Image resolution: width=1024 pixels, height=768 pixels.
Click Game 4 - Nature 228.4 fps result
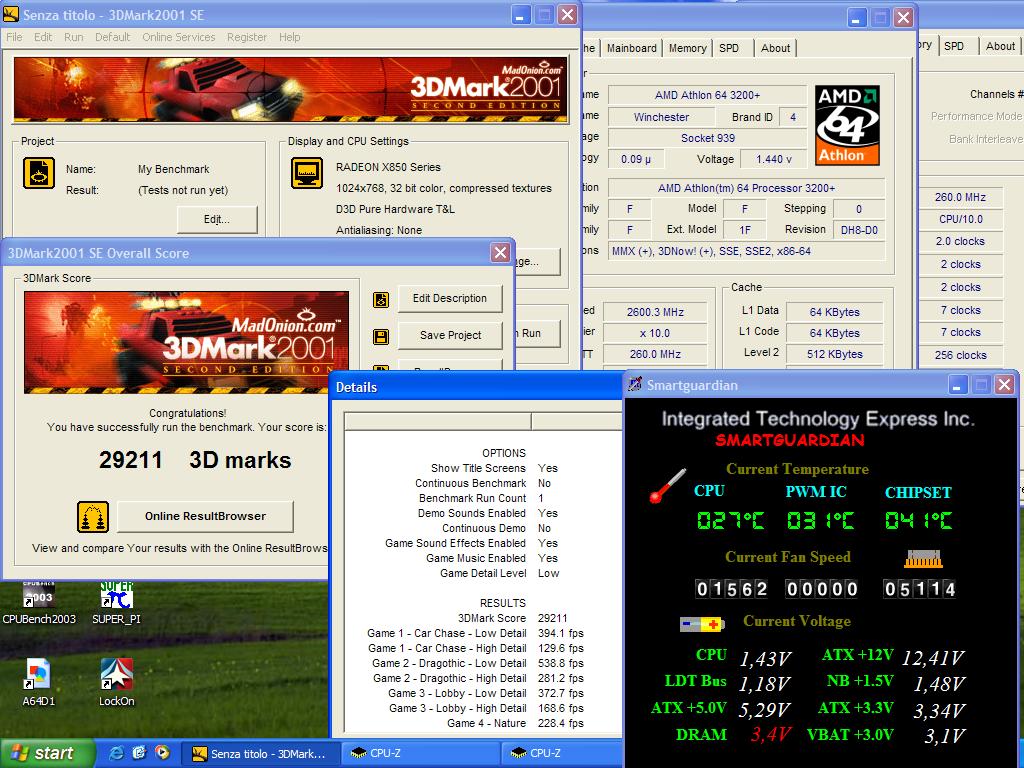(515, 724)
